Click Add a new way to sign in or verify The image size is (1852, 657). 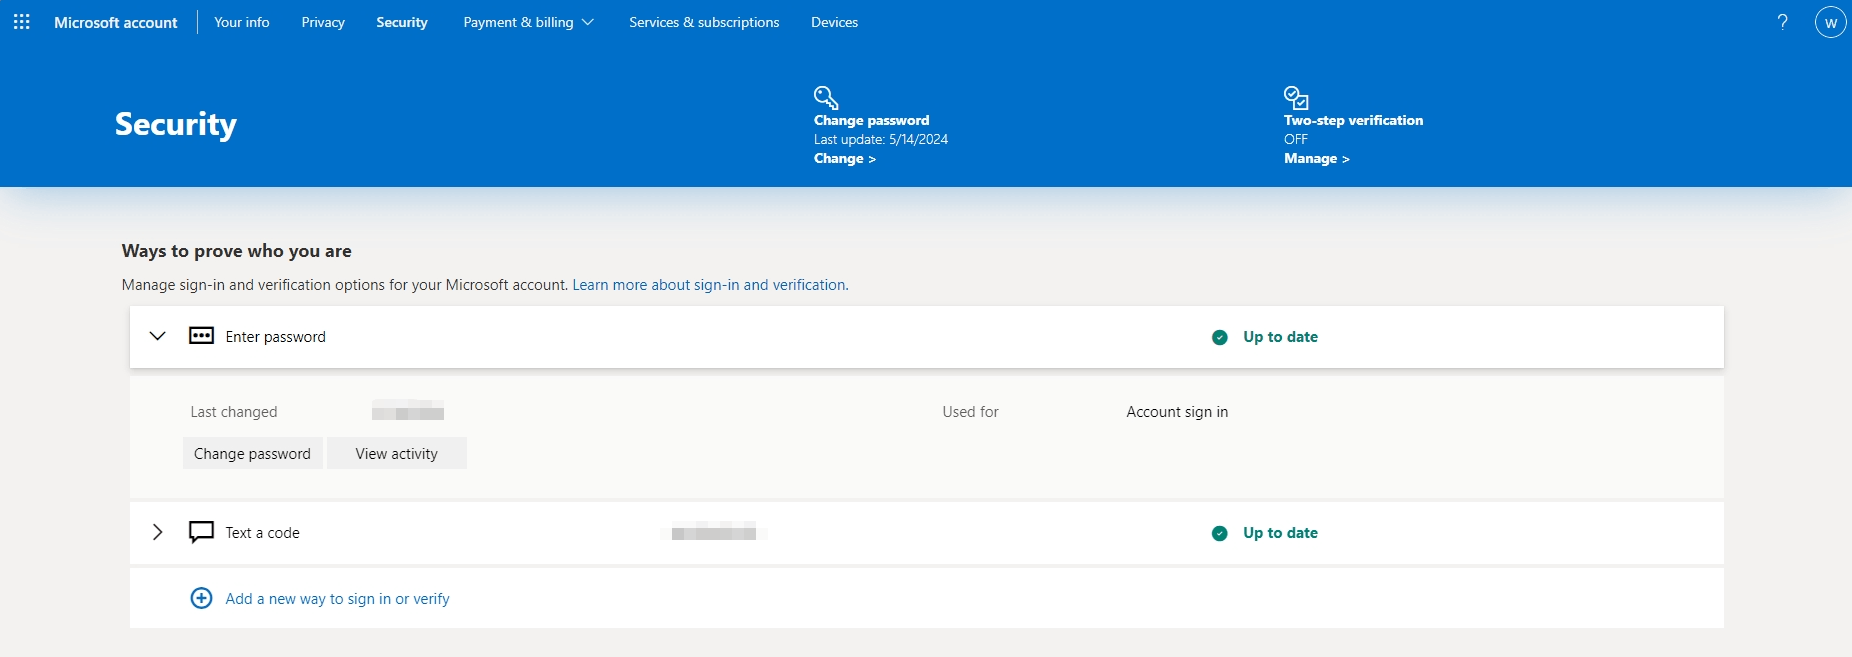tap(337, 599)
